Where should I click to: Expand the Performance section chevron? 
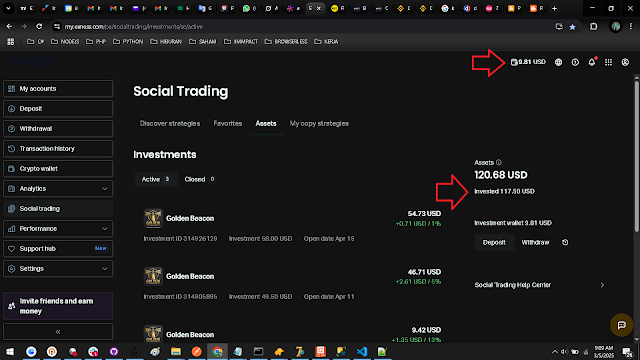(x=104, y=229)
